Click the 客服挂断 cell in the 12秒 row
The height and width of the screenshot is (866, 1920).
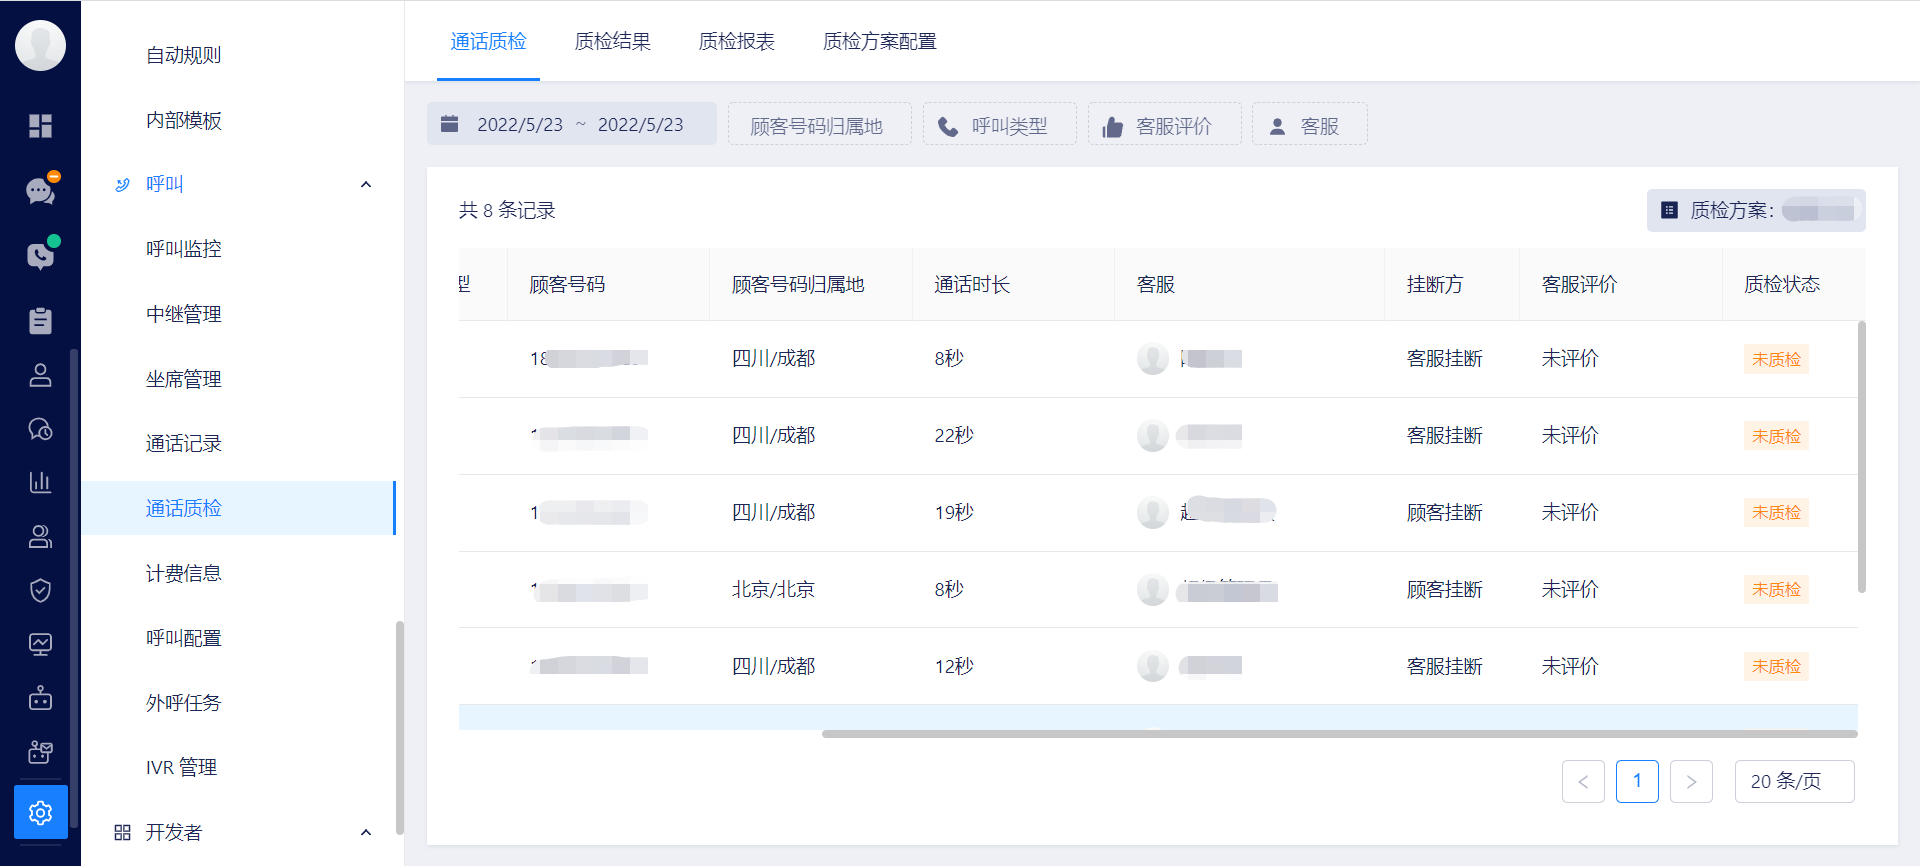pyautogui.click(x=1444, y=666)
